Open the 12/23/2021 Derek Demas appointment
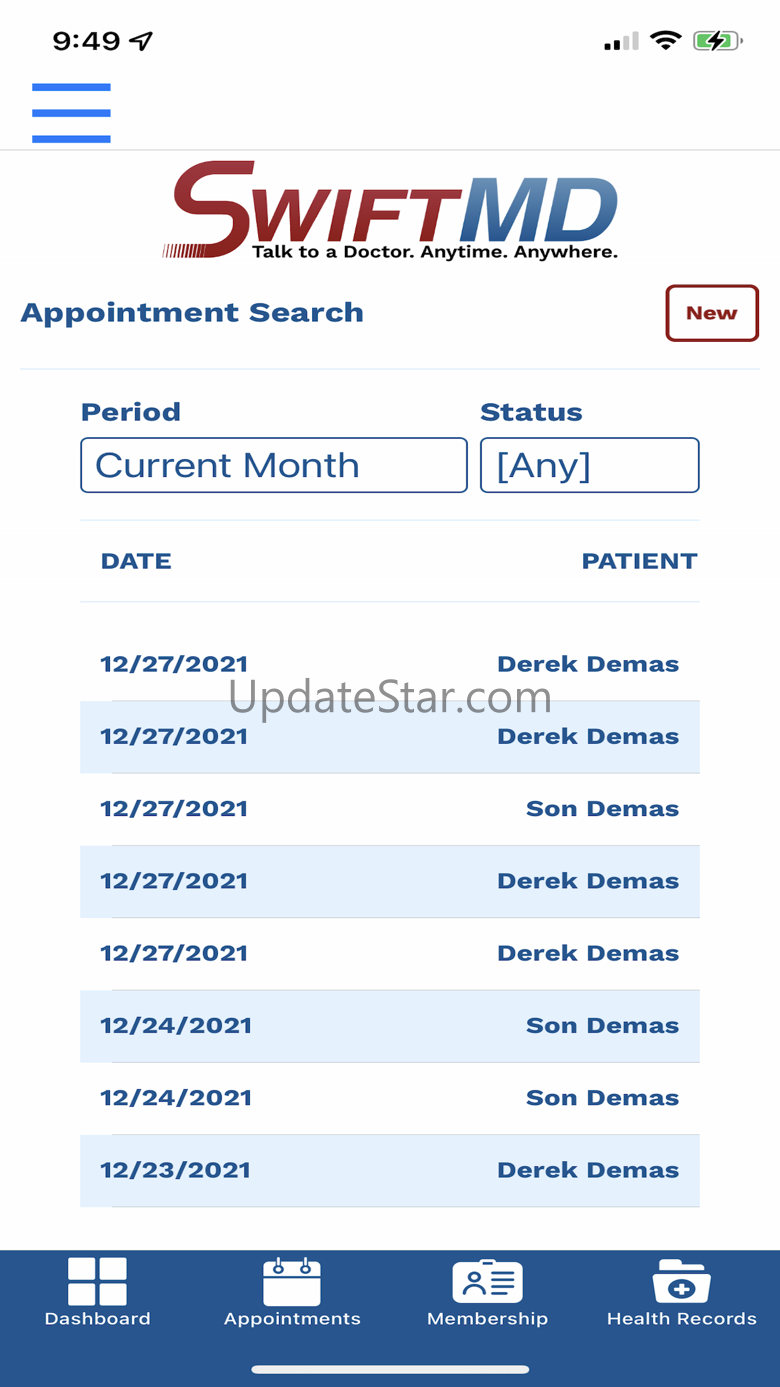This screenshot has height=1387, width=780. (x=390, y=1170)
